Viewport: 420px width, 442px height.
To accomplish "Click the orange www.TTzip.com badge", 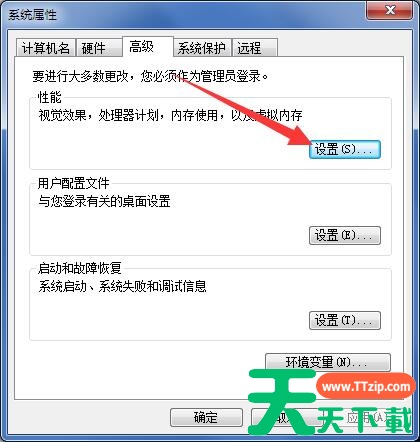I will pos(366,386).
